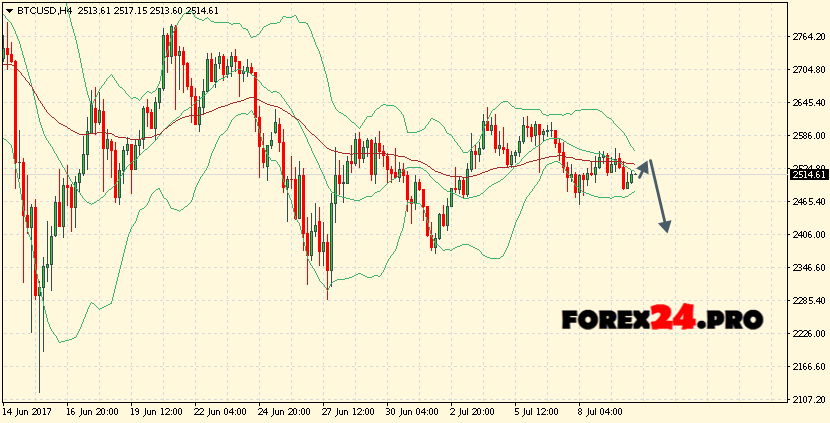Select the 2645.40 price level label
The width and height of the screenshot is (830, 423).
point(808,103)
